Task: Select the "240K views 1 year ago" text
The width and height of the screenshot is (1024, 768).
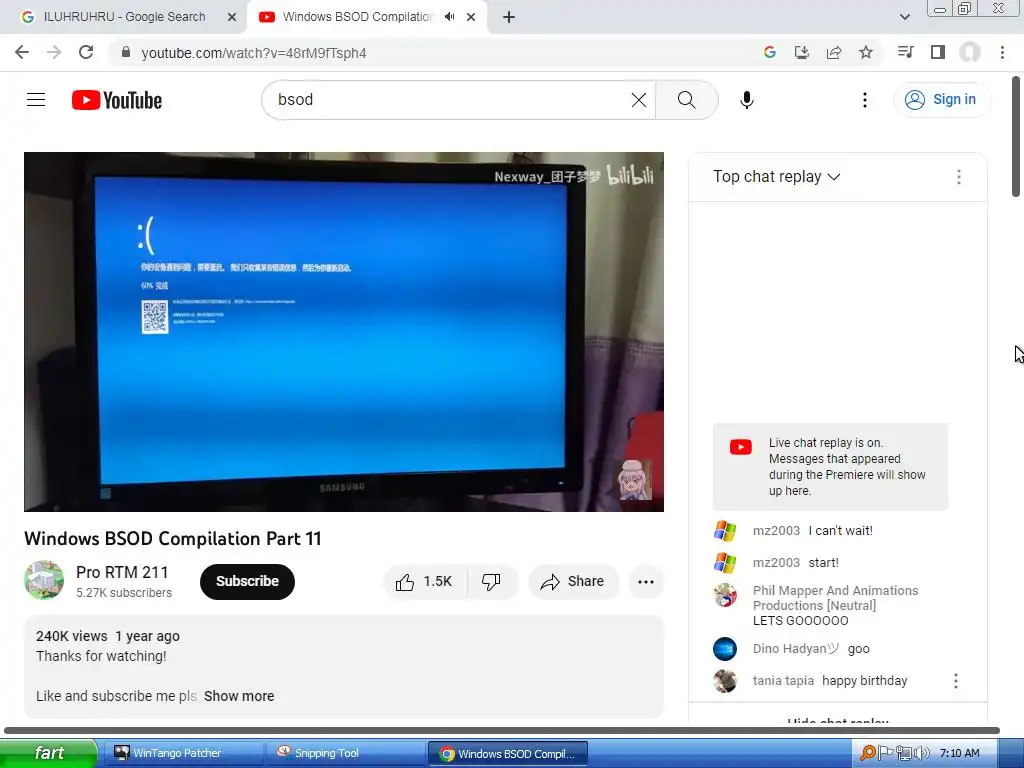Action: (108, 636)
